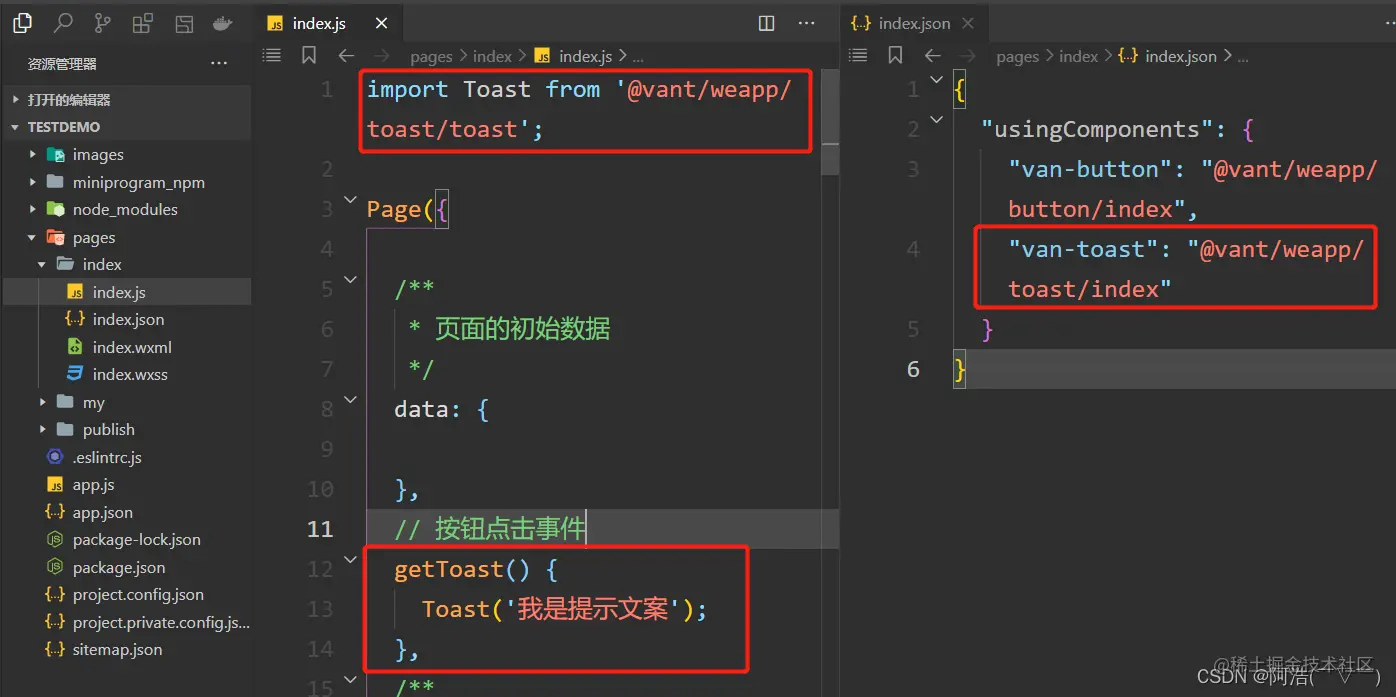Click the back navigation arrow in index.js editor

pyautogui.click(x=345, y=56)
